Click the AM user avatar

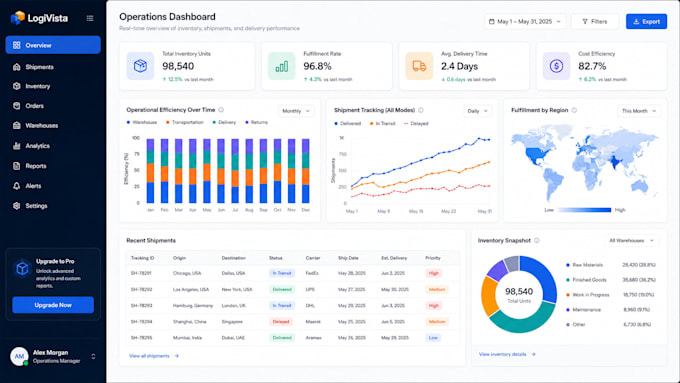19,356
